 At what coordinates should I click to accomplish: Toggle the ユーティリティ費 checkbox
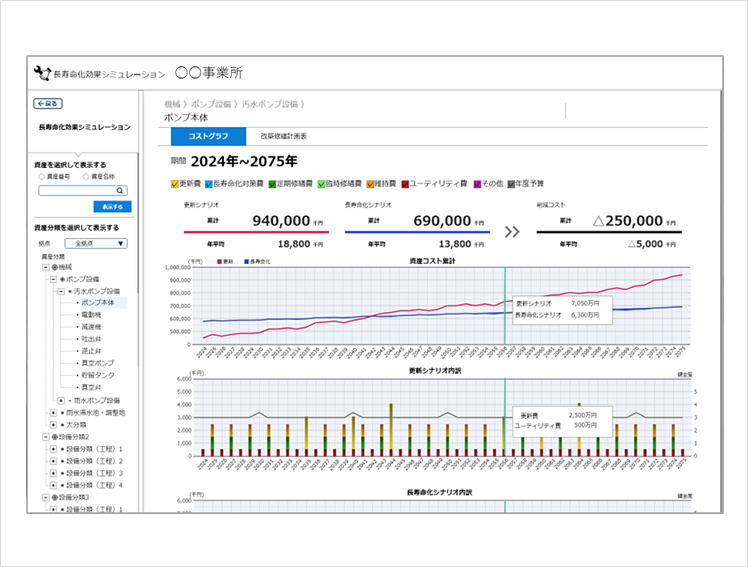[x=405, y=184]
